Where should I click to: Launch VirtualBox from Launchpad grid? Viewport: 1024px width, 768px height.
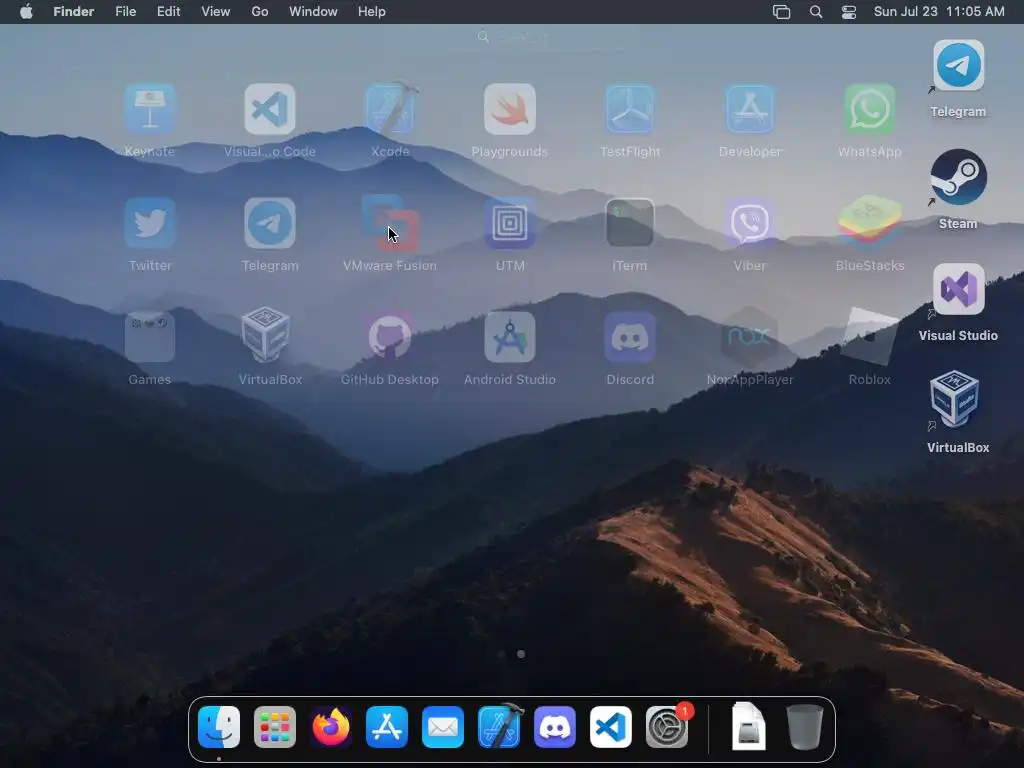click(x=266, y=334)
